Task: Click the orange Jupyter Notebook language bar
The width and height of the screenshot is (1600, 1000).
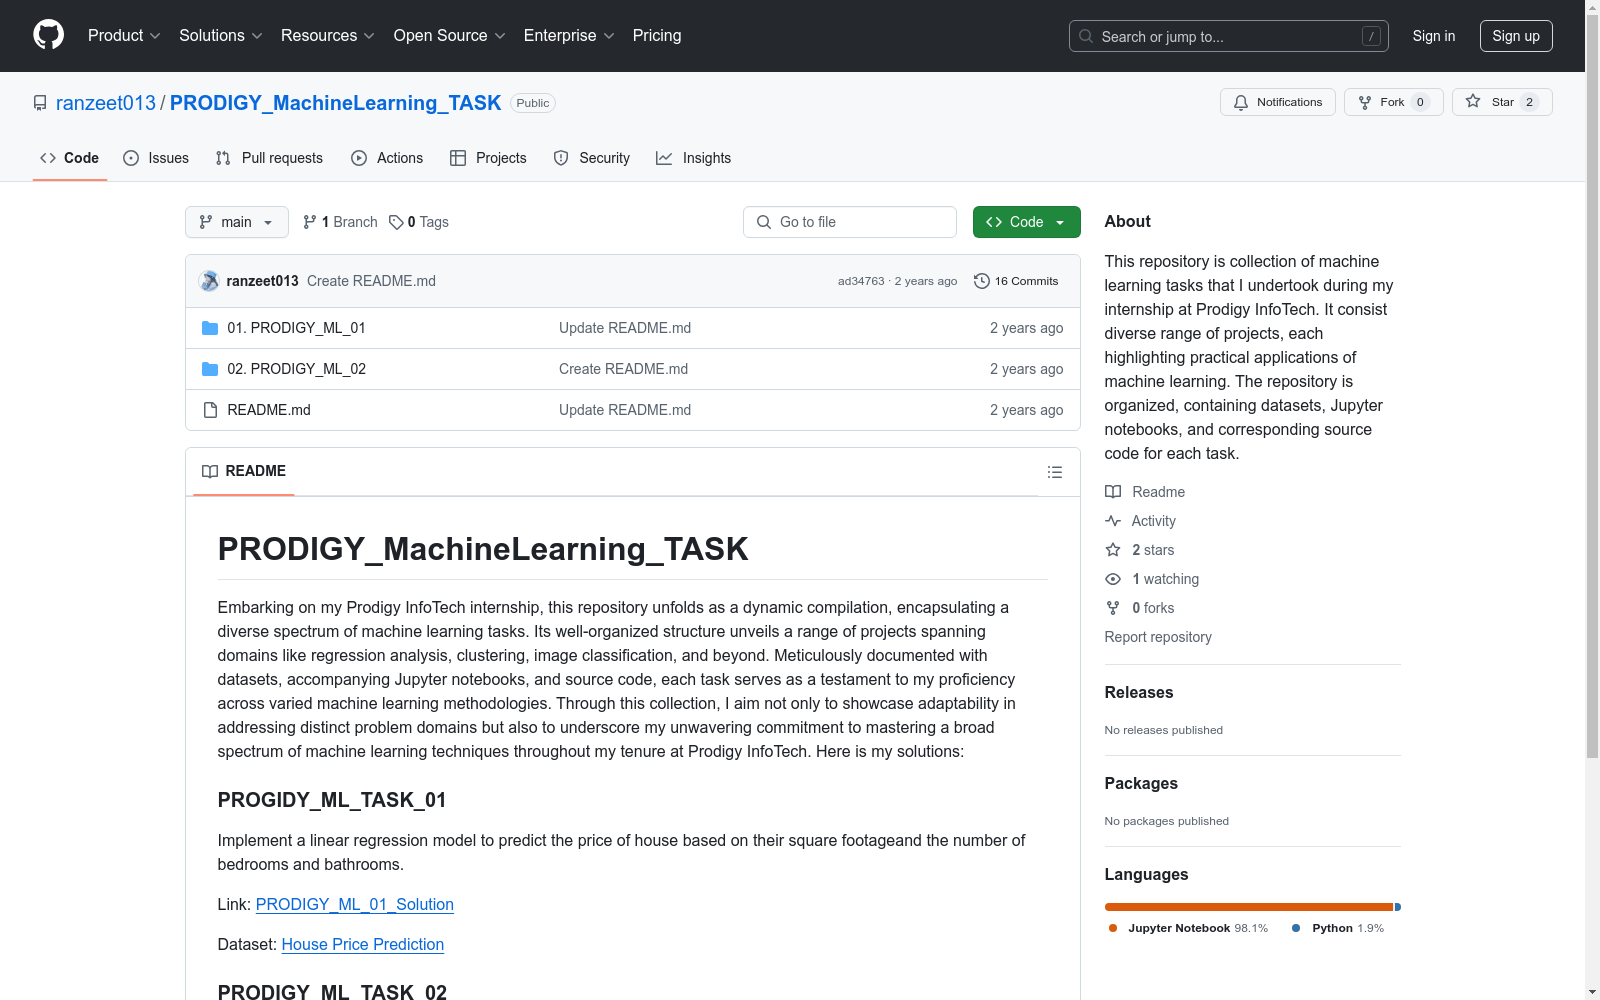Action: pyautogui.click(x=1249, y=907)
